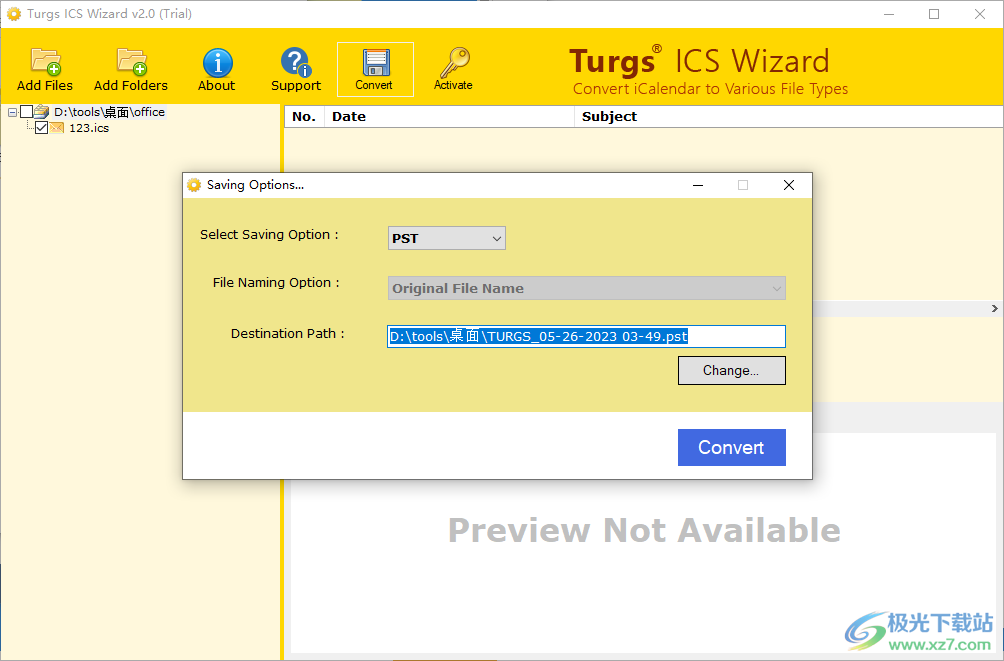The image size is (1004, 661).
Task: Click the No. column header
Action: pos(304,117)
